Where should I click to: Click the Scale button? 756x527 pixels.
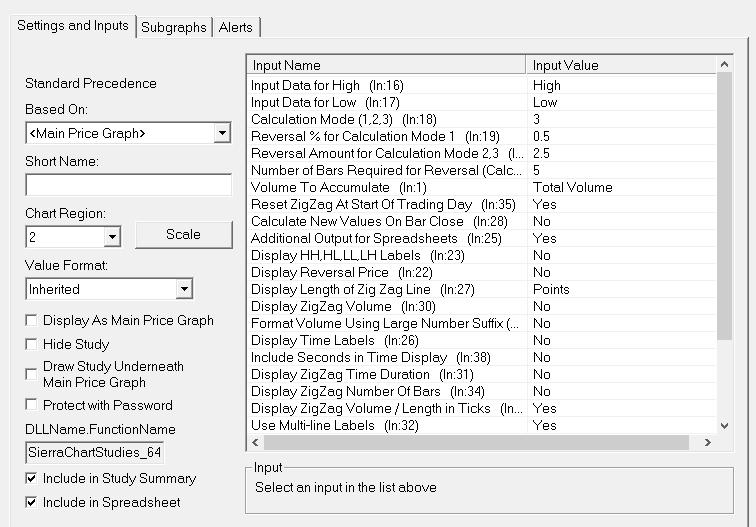[x=184, y=235]
